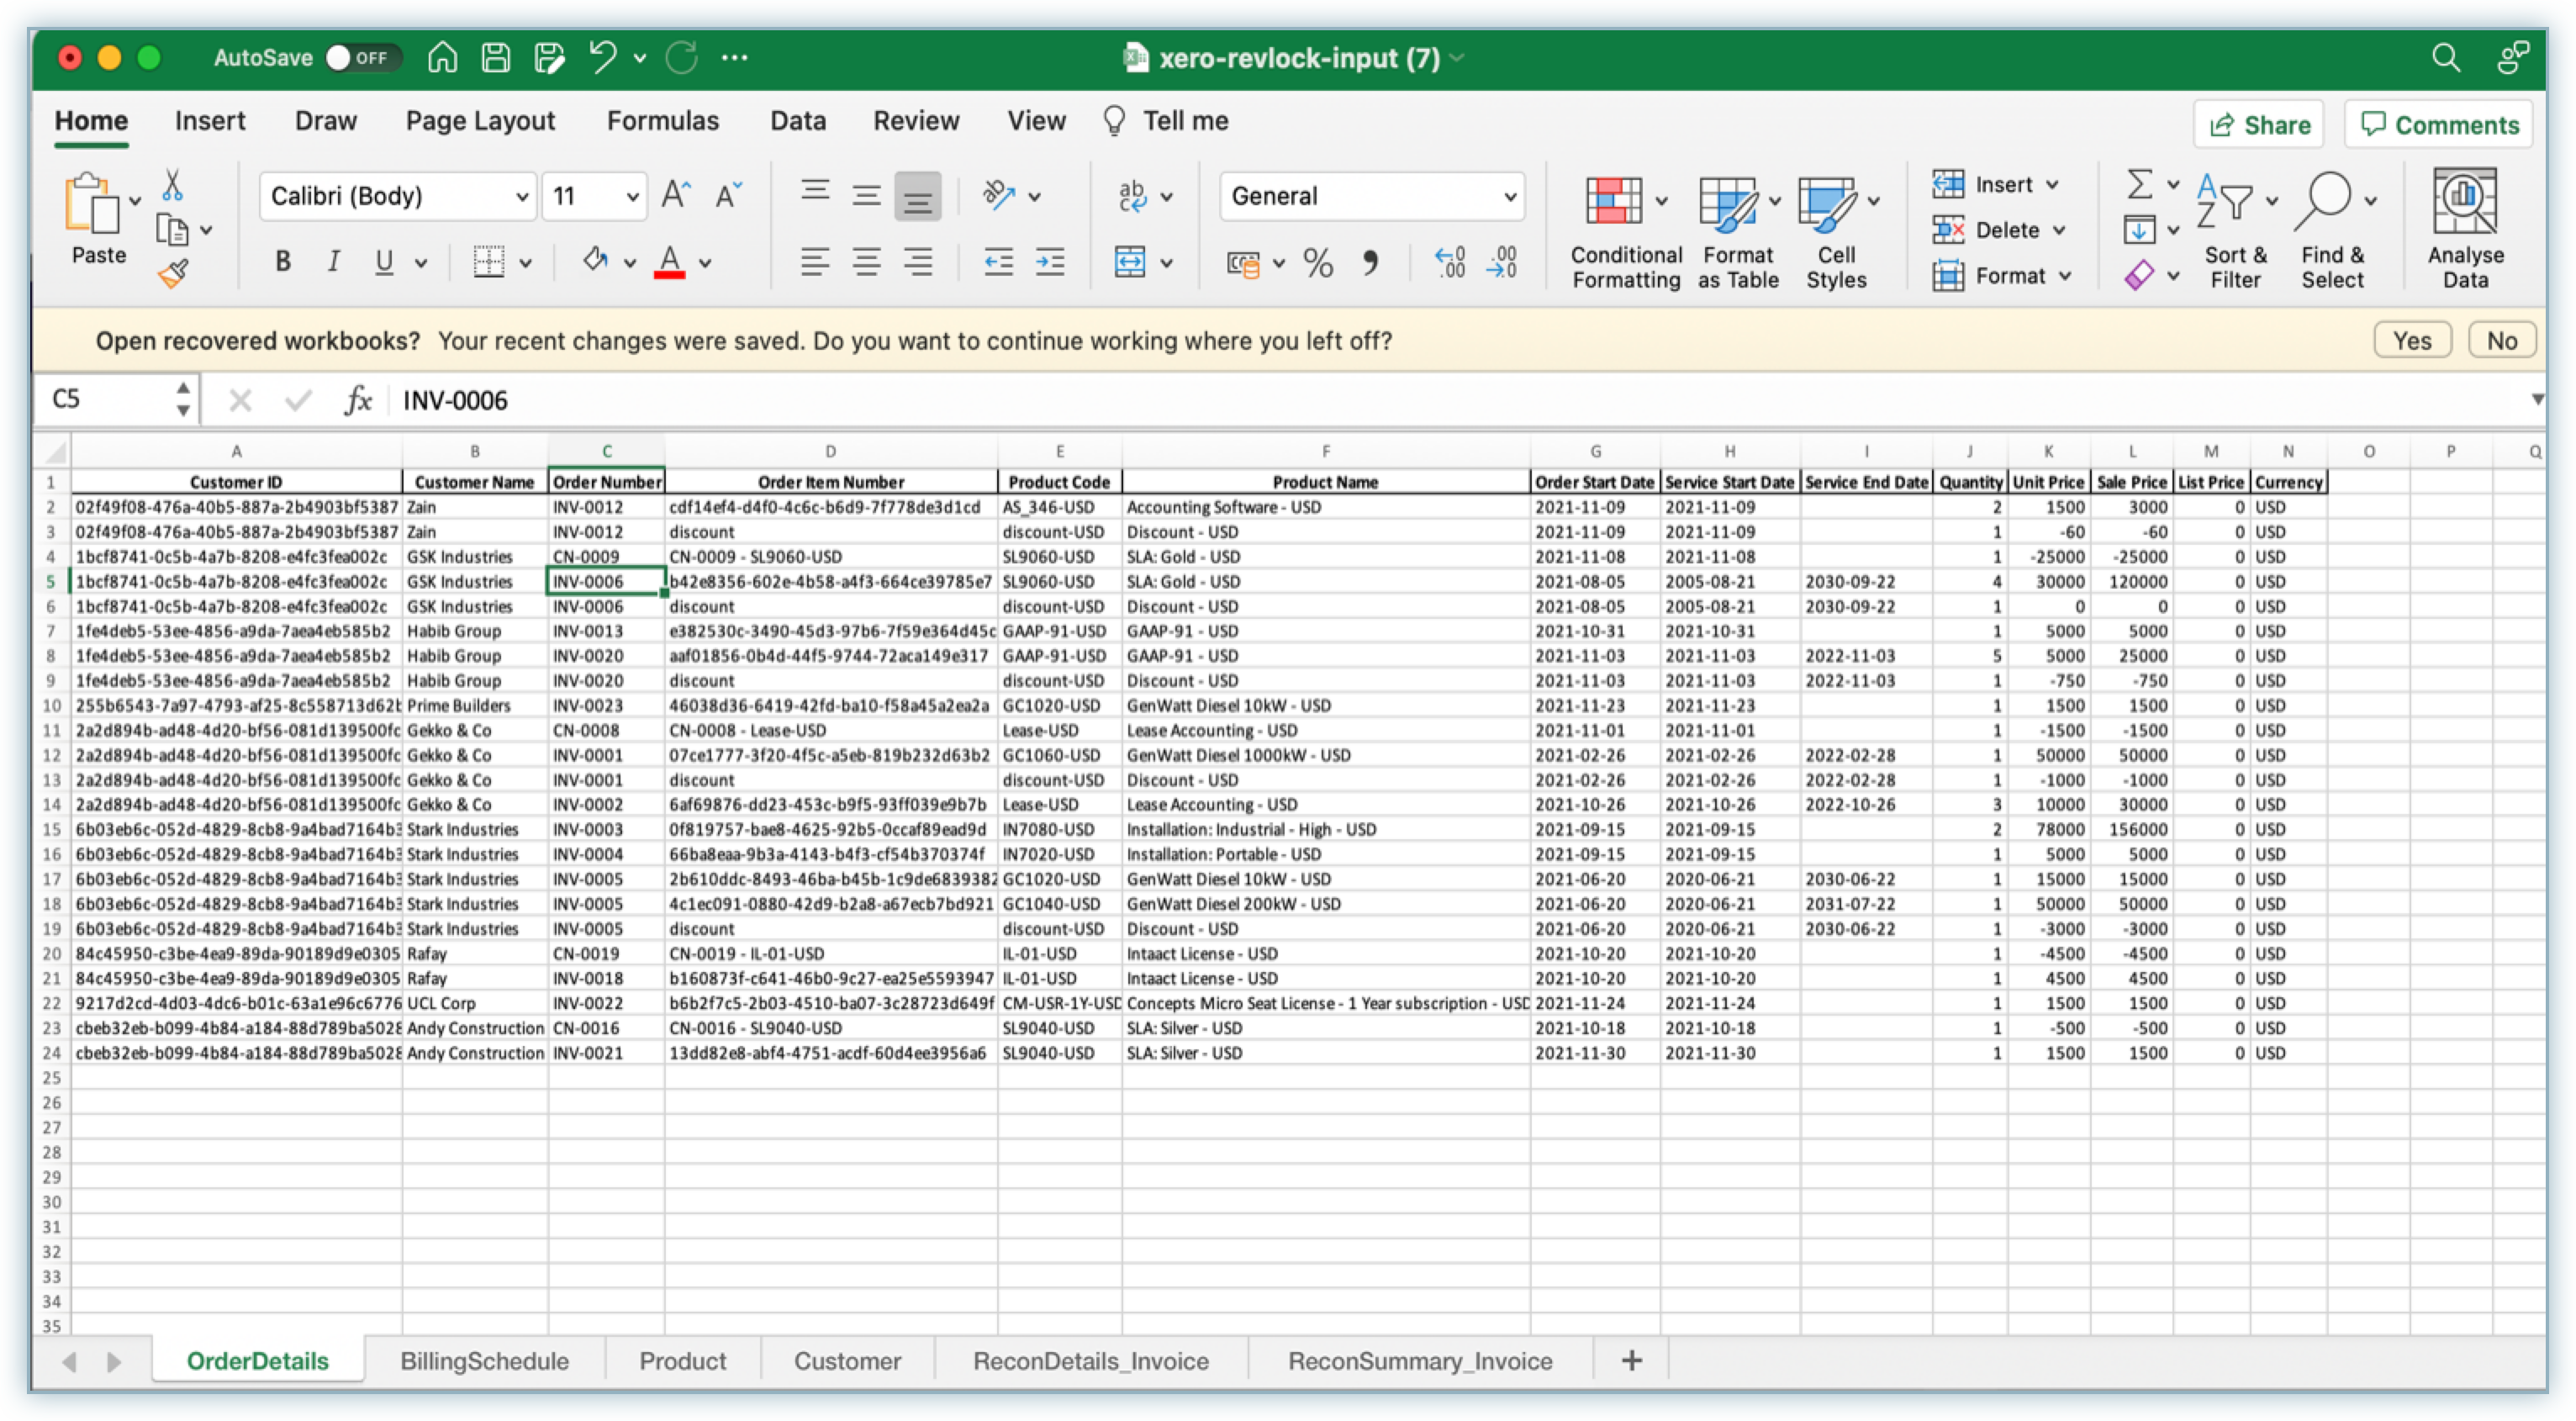Apply the red font color swatch

[x=669, y=263]
